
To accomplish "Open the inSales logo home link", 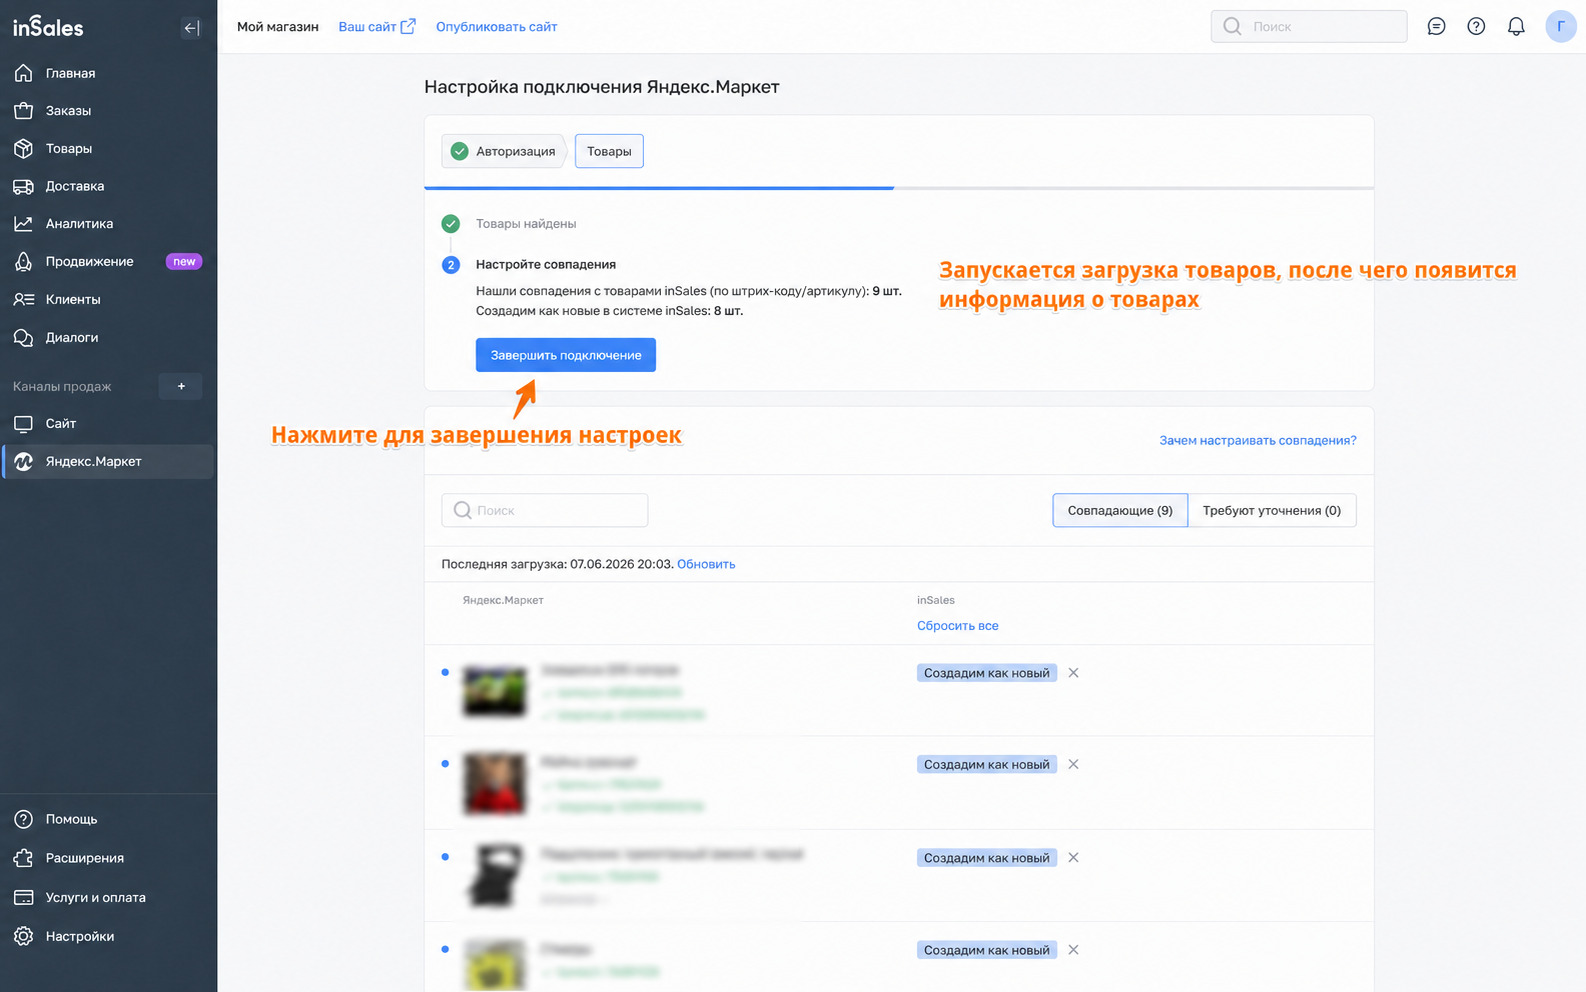I will (48, 27).
